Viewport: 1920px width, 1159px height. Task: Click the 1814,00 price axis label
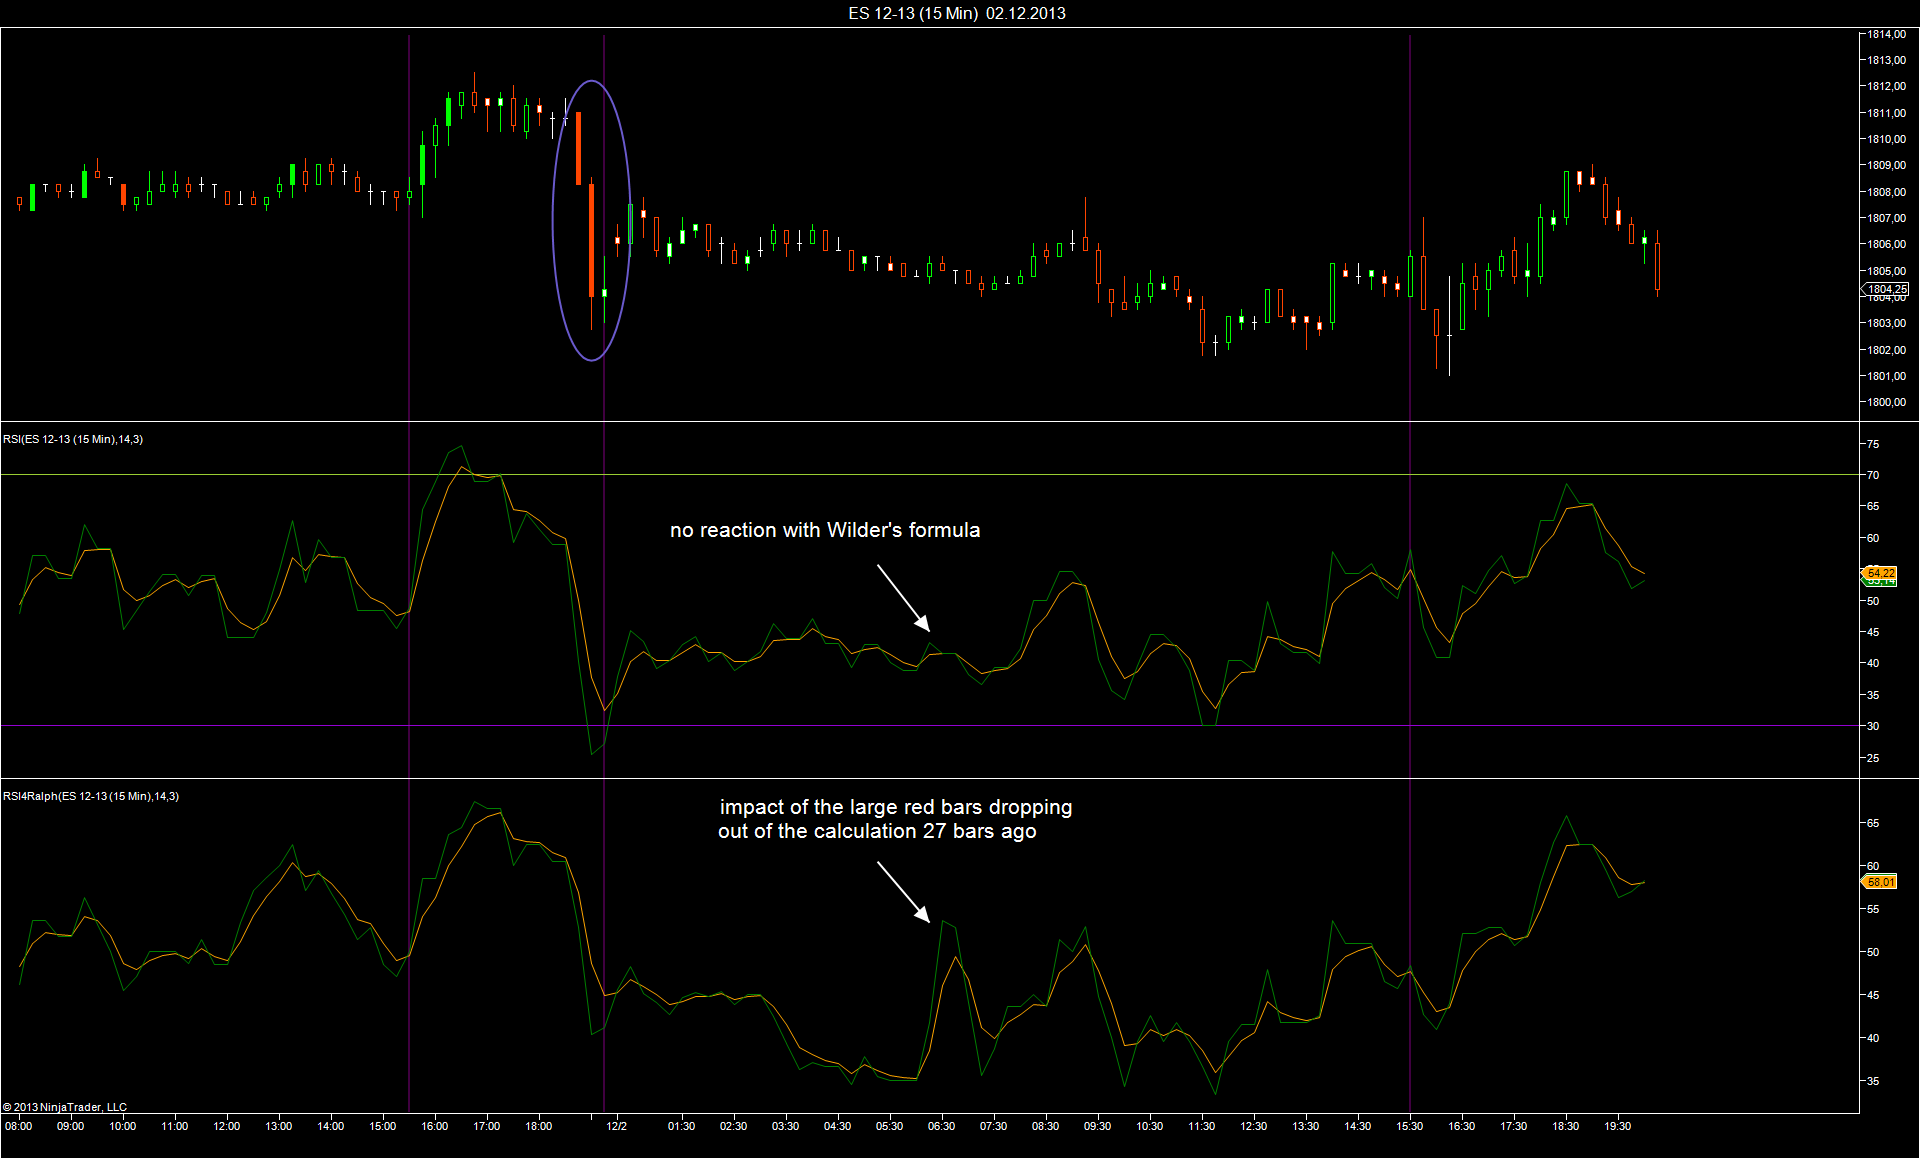[x=1886, y=34]
